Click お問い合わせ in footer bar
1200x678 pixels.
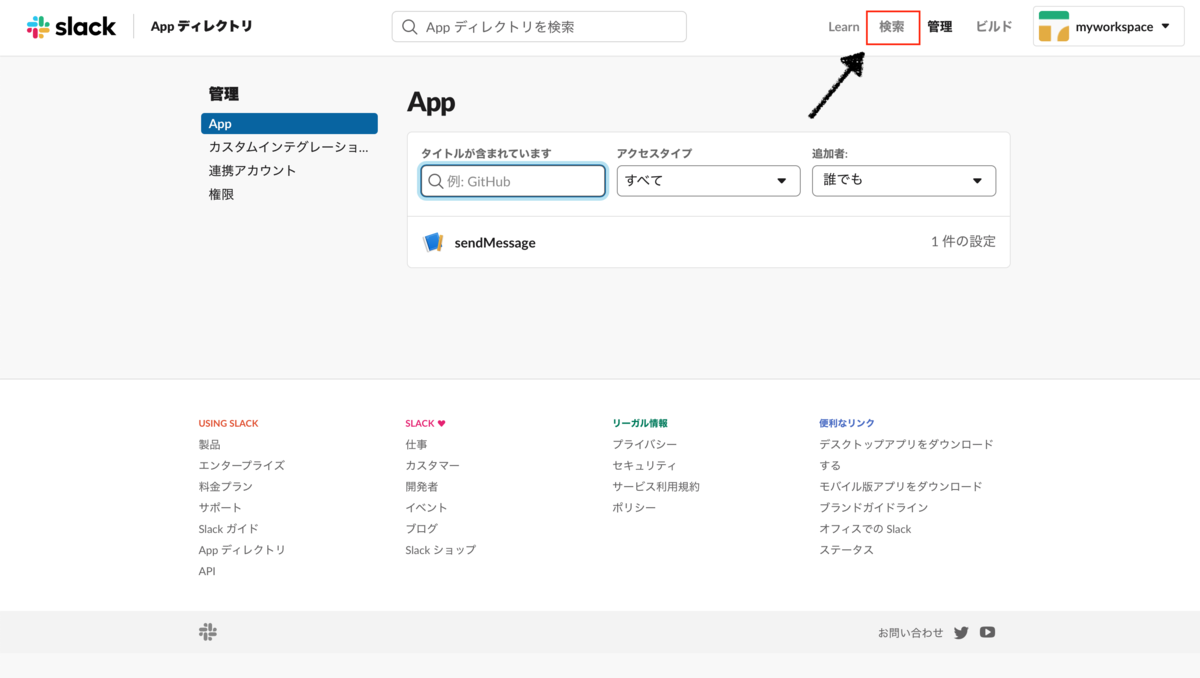pyautogui.click(x=910, y=632)
